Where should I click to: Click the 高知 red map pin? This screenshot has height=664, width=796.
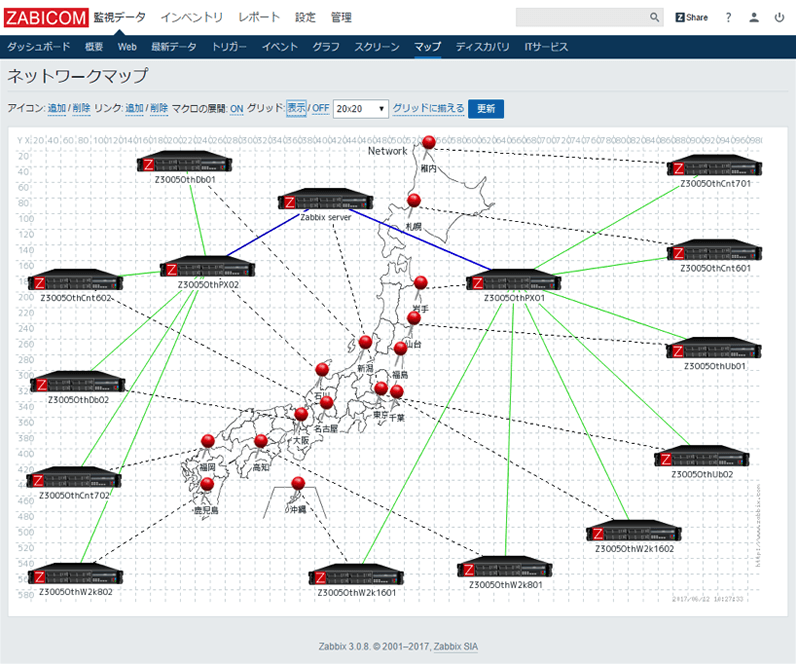261,441
